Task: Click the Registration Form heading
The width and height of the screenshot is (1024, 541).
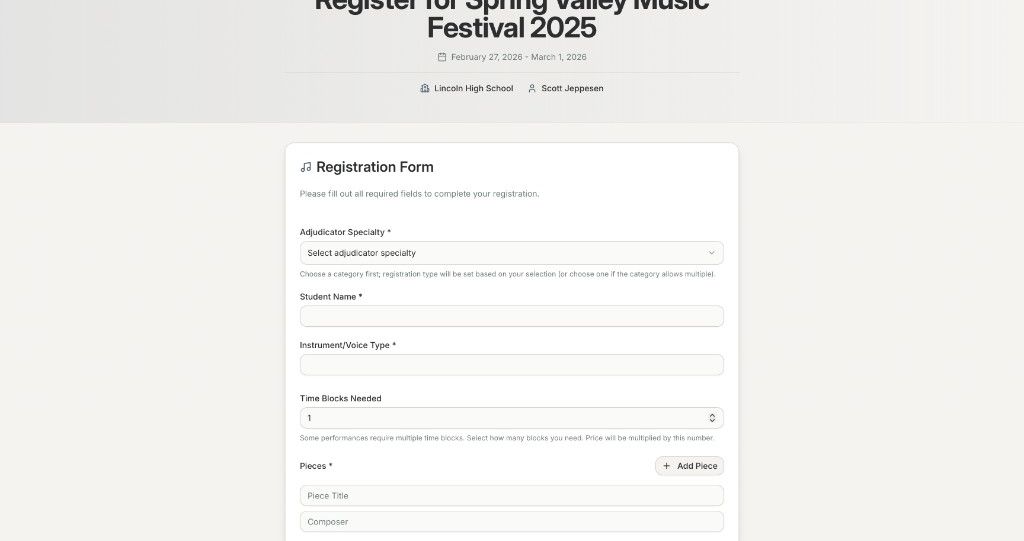Action: click(374, 167)
